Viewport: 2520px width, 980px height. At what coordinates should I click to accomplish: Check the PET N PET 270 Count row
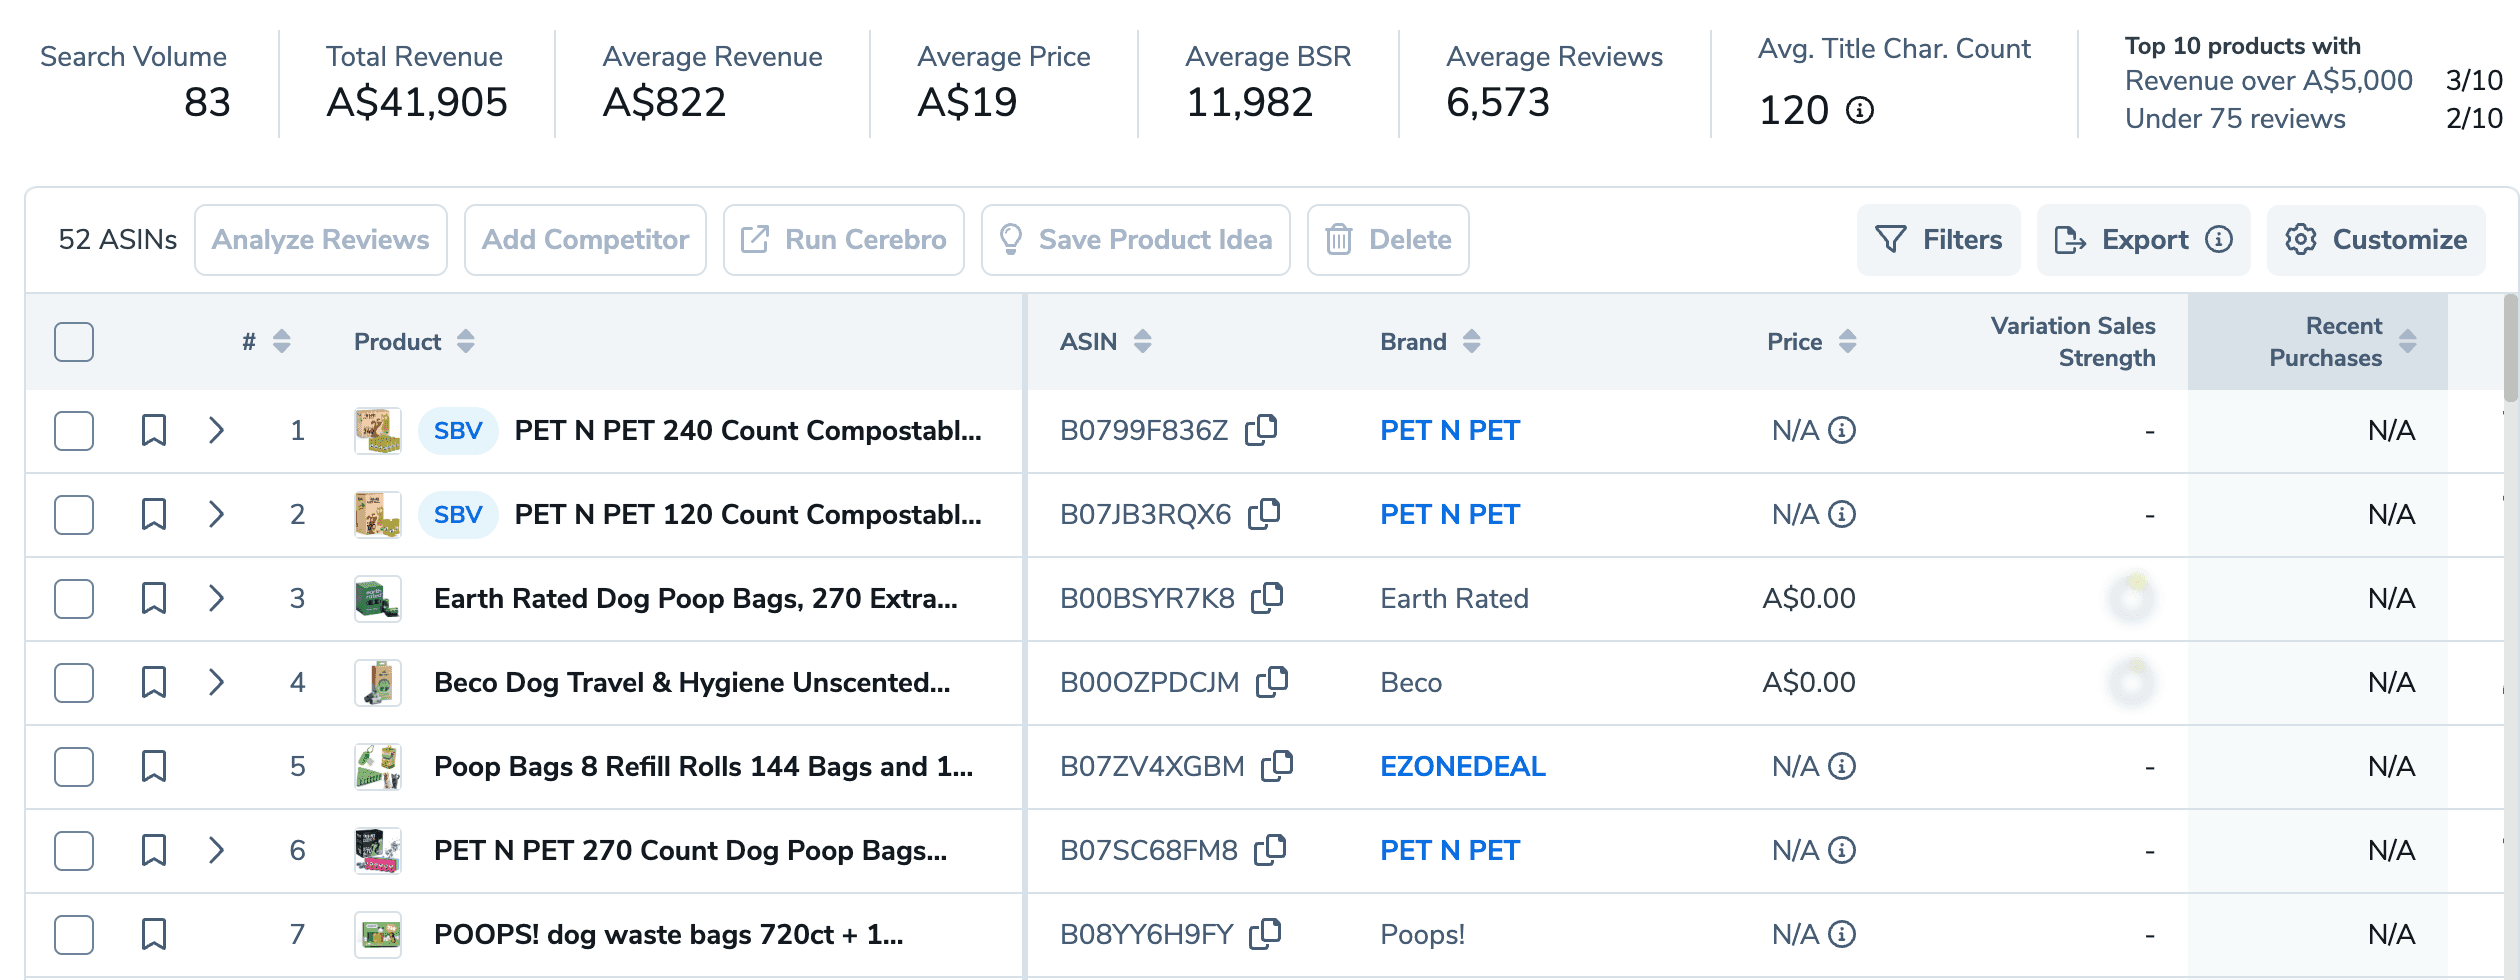(x=74, y=850)
